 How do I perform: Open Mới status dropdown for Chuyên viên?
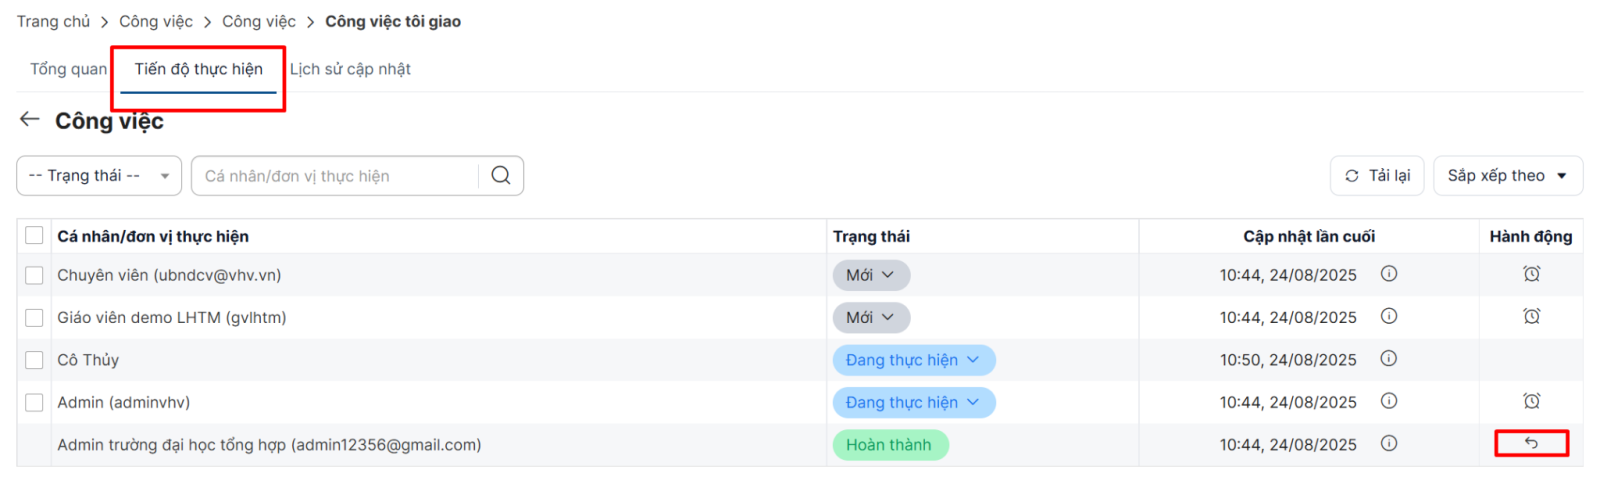coord(871,275)
